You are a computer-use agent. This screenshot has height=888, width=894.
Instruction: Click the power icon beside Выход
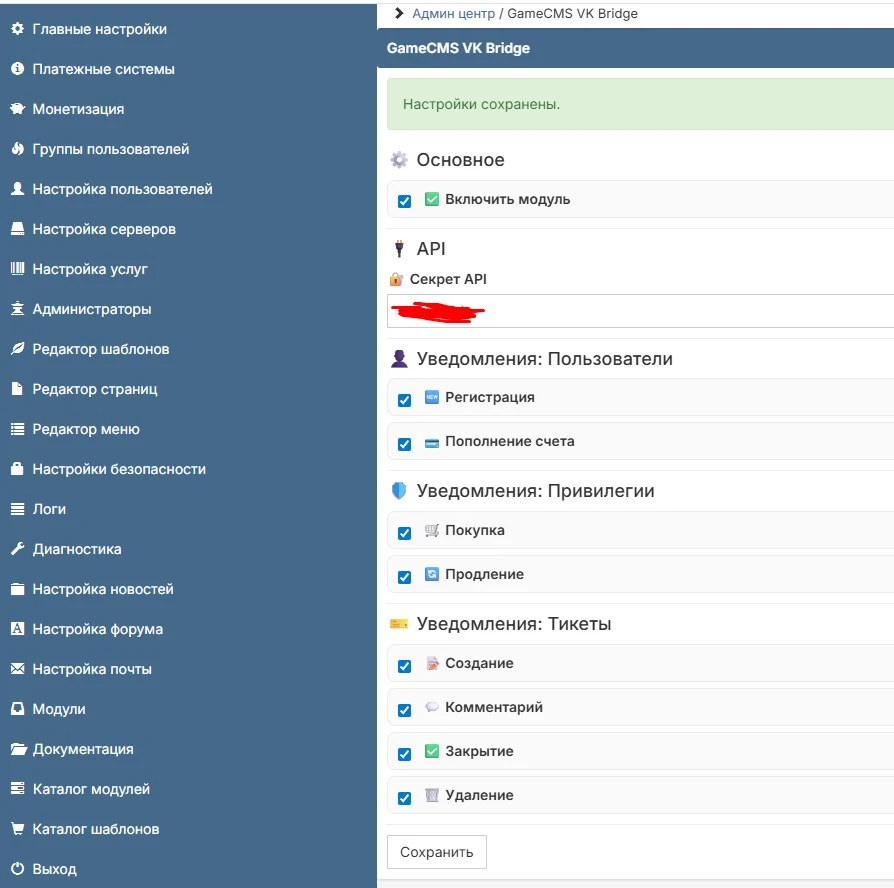(x=18, y=869)
